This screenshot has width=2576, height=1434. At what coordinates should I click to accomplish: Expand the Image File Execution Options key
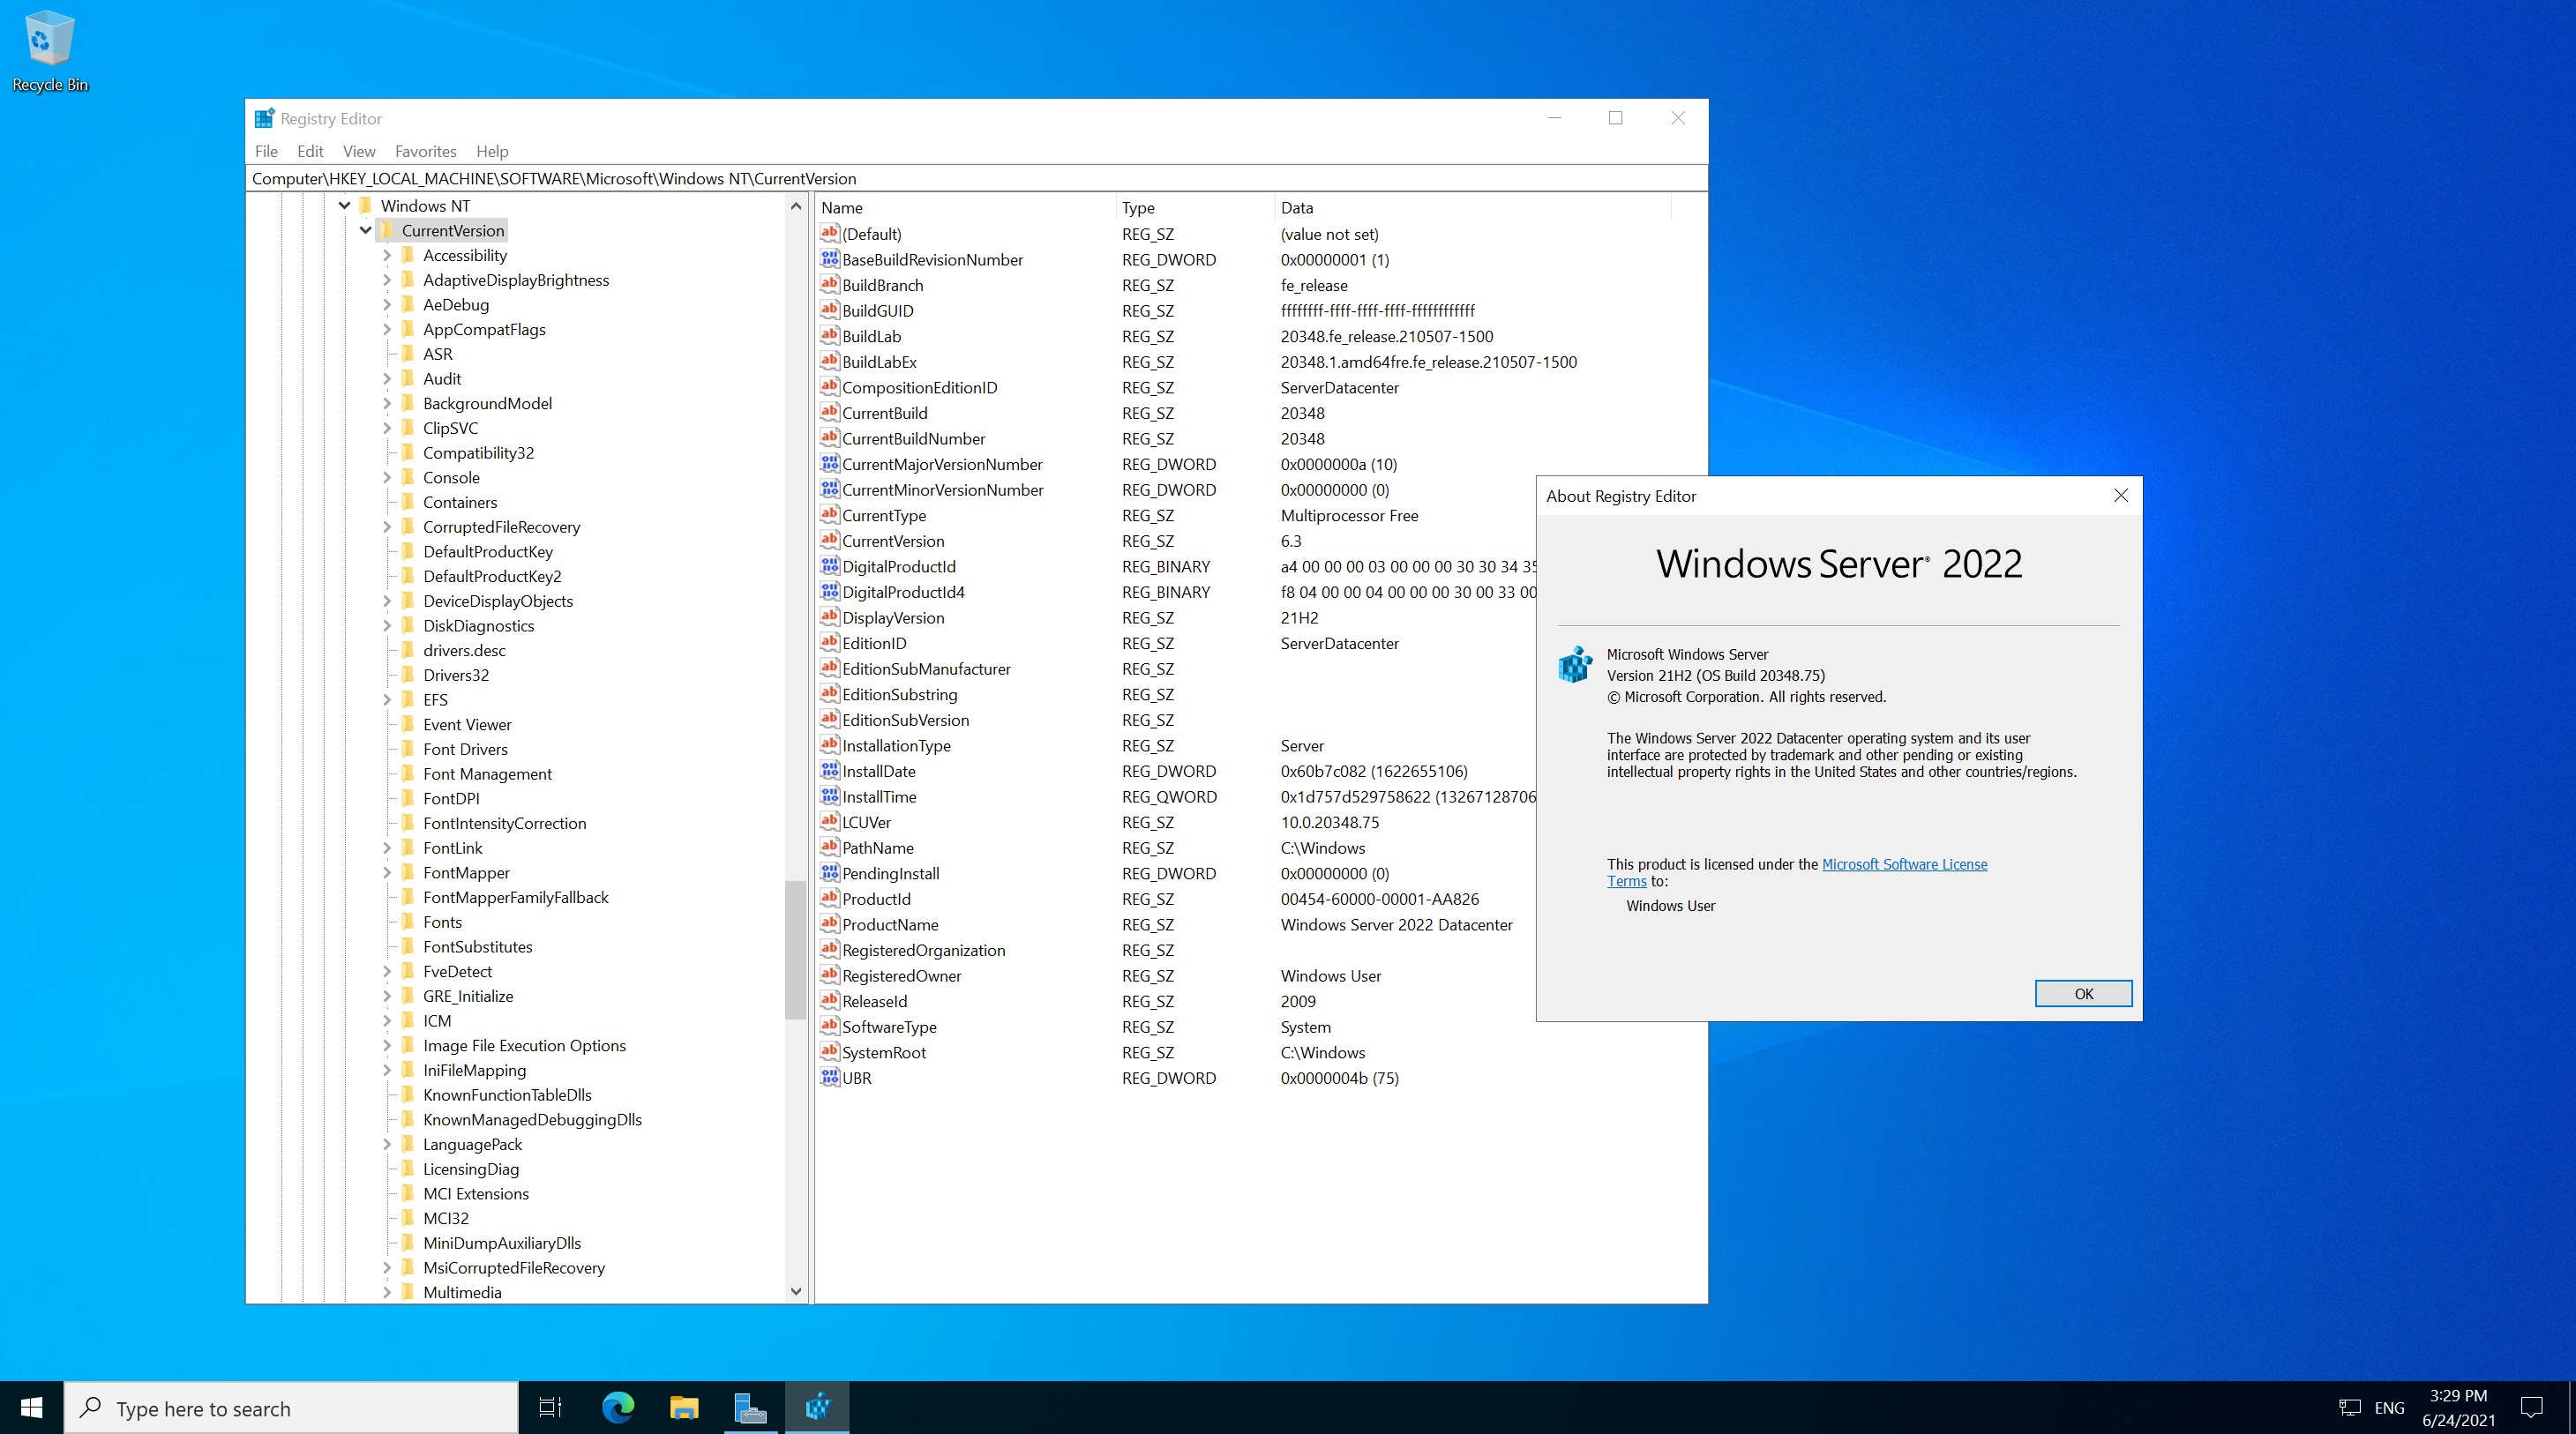point(387,1045)
